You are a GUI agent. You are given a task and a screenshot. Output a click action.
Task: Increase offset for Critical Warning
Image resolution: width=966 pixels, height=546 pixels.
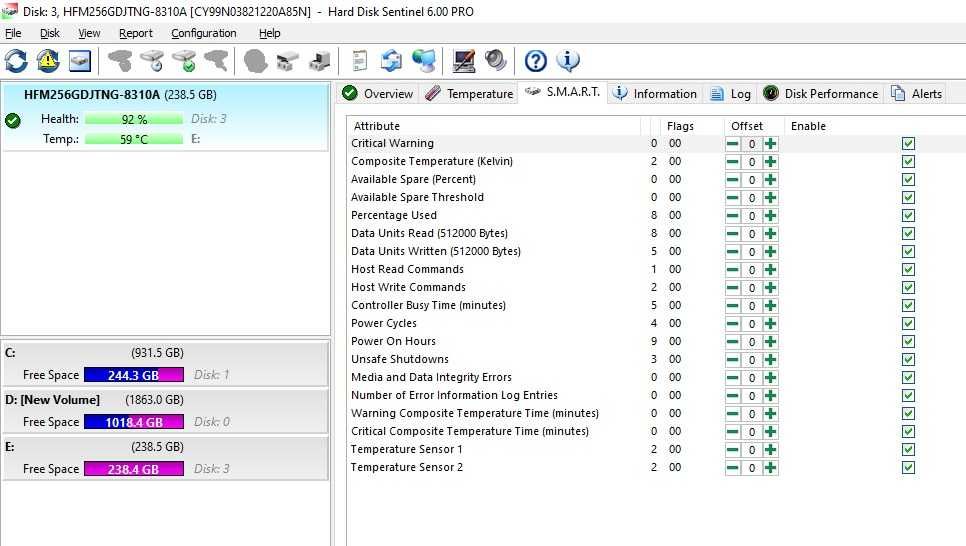pyautogui.click(x=770, y=144)
